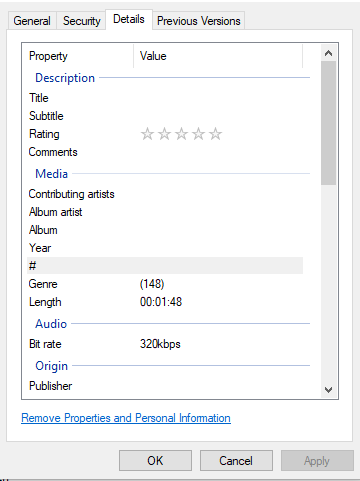Viewport: 360px width, 481px height.
Task: Click the Cancel button
Action: coord(236,461)
